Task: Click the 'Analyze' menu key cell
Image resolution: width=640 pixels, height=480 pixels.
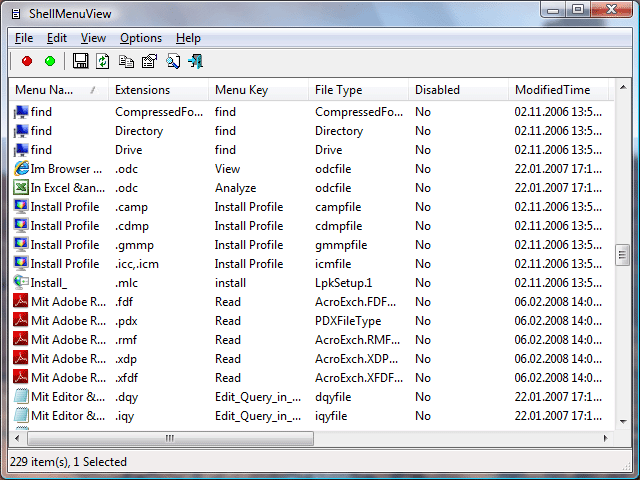Action: pos(236,188)
